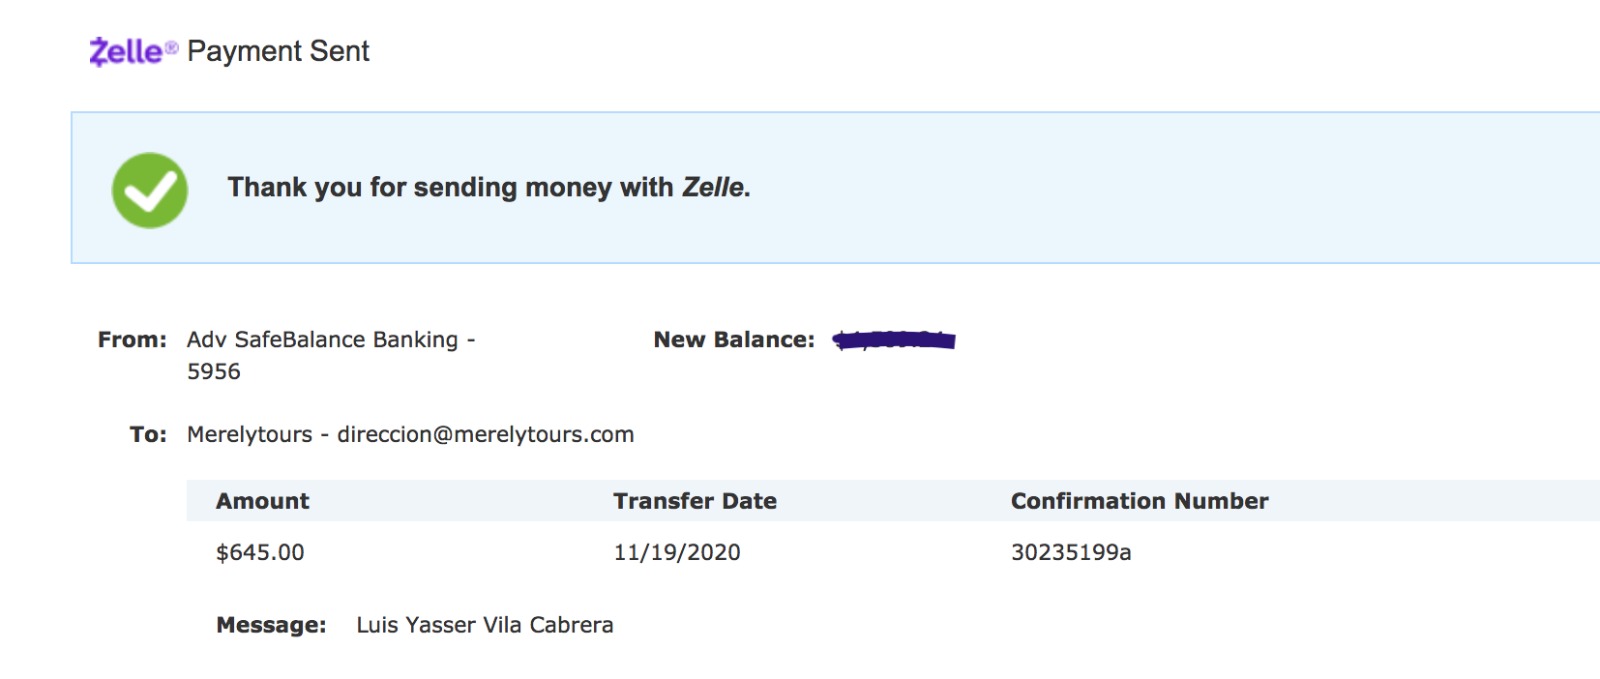
Task: Click the From label
Action: tap(132, 340)
